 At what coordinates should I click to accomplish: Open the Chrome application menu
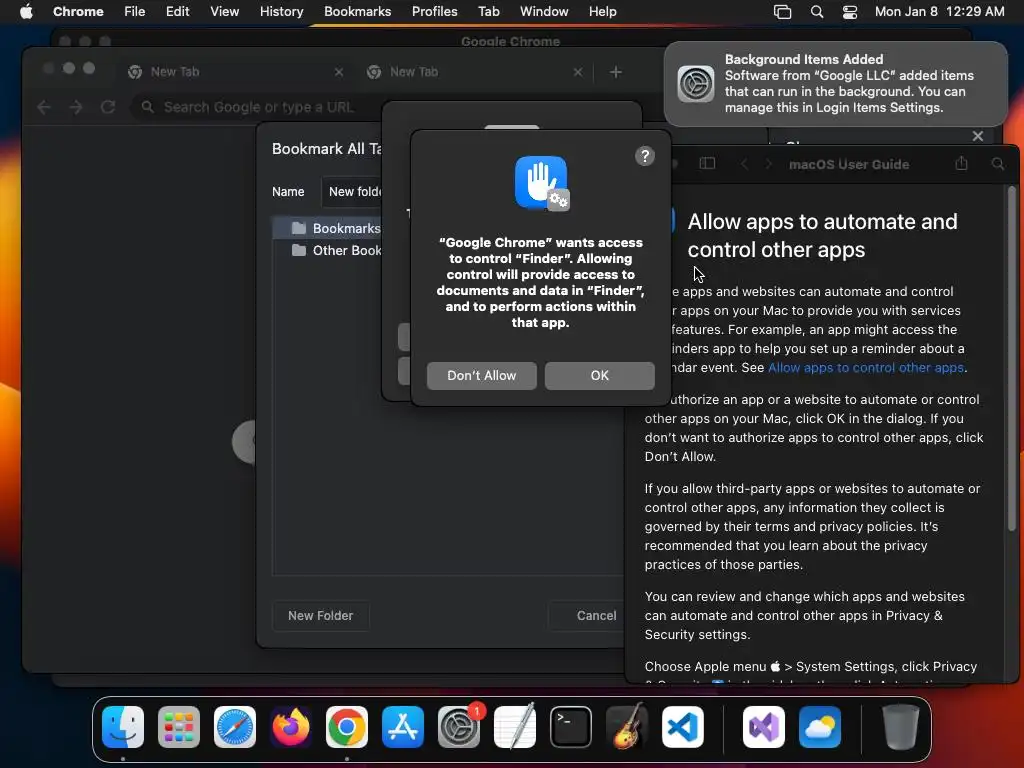(78, 11)
